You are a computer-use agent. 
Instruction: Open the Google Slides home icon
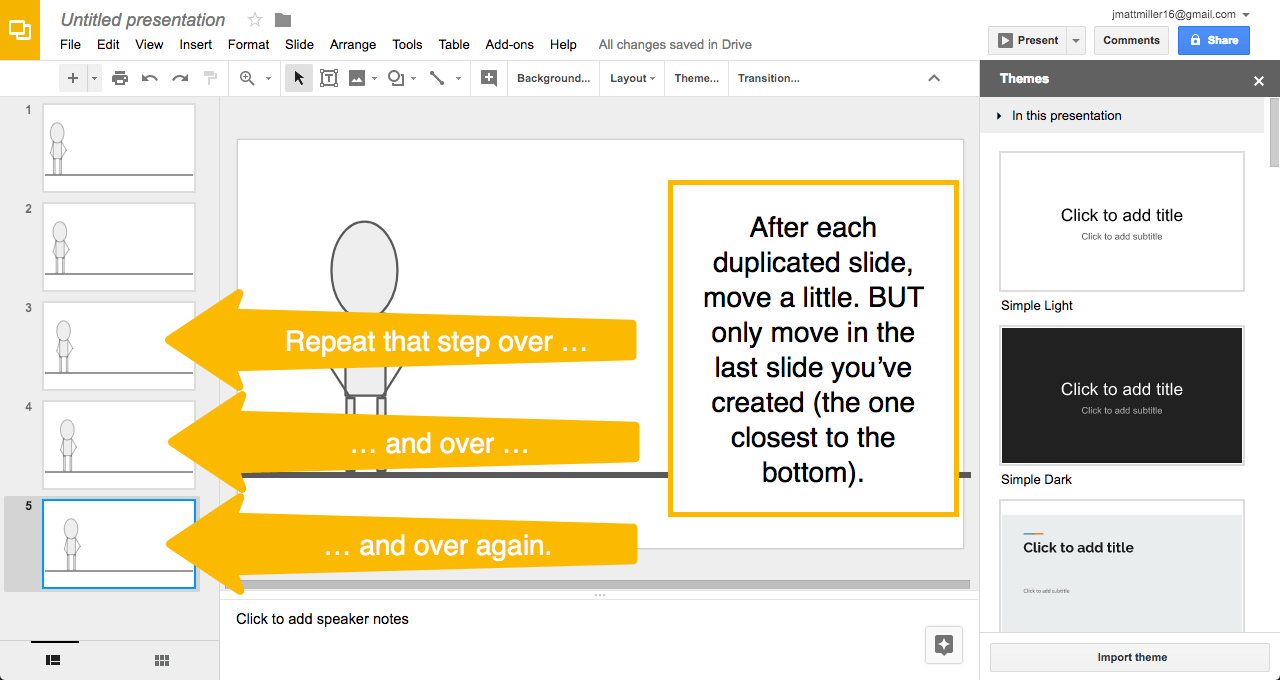[x=20, y=30]
